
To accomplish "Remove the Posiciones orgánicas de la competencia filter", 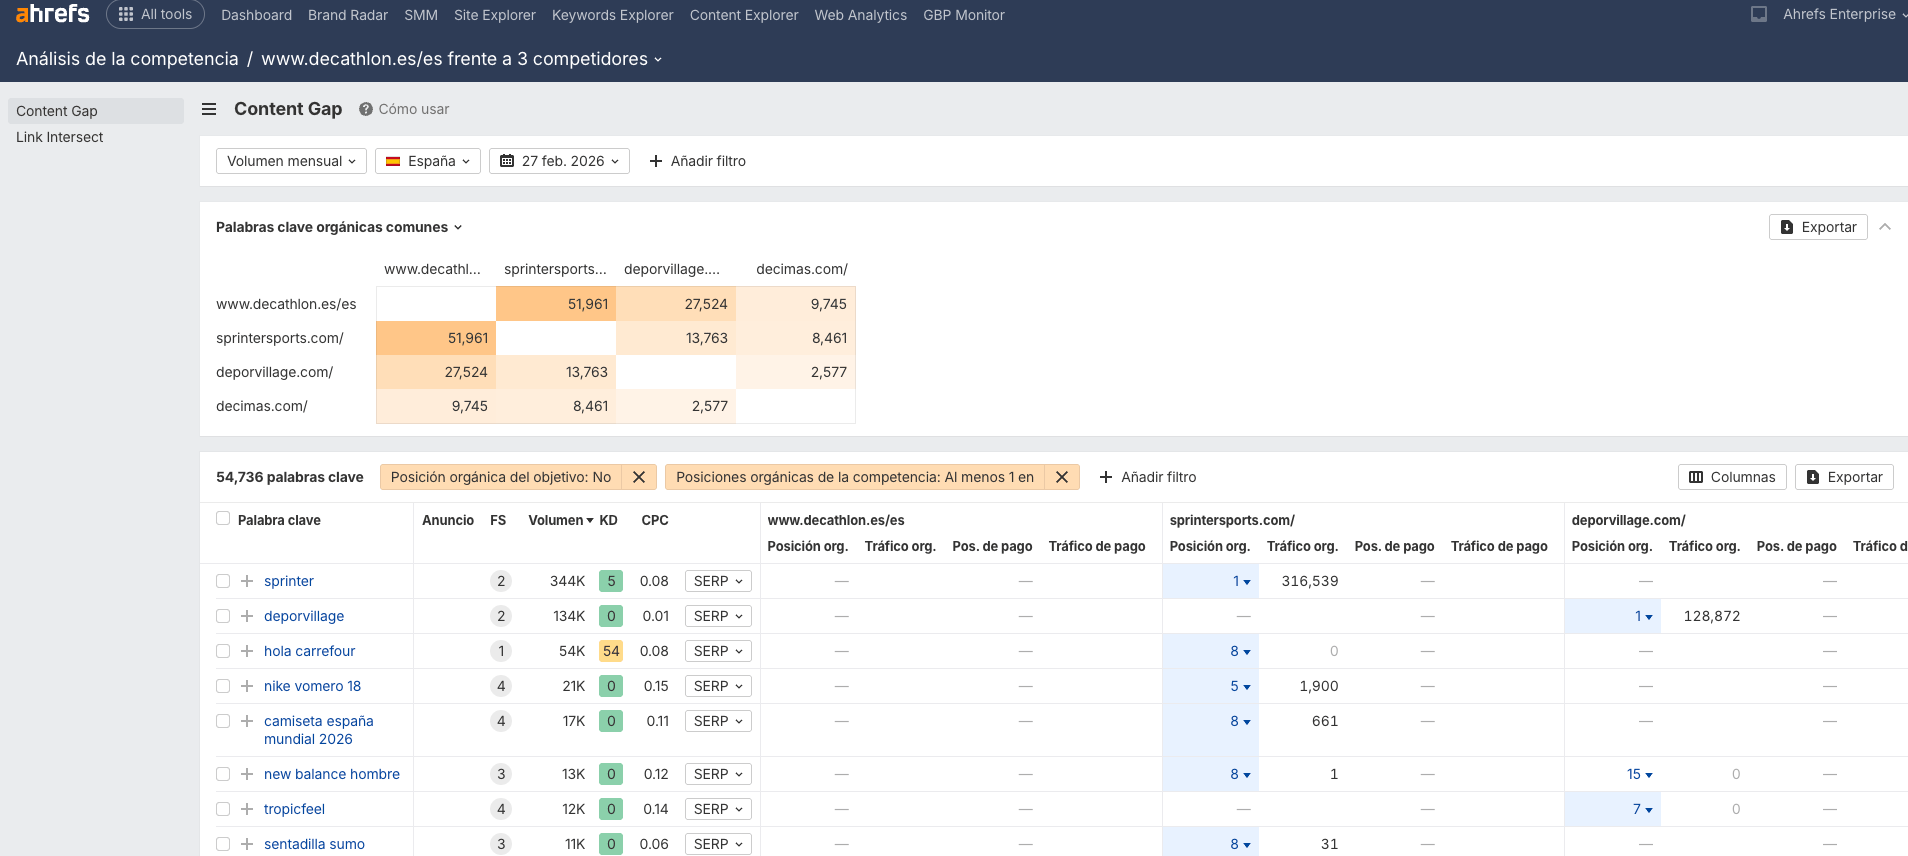I will (1062, 477).
